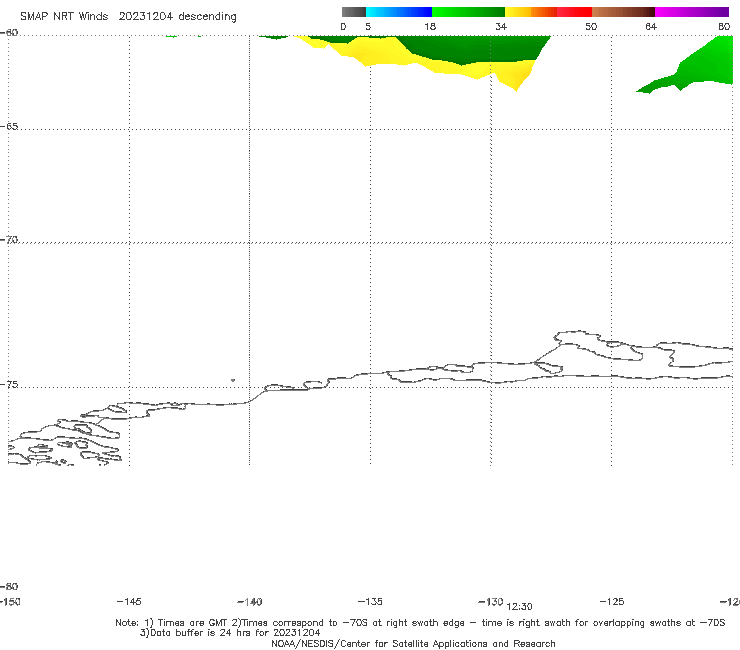Click the longitude label "-125"
This screenshot has height=650, width=740.
tap(612, 601)
